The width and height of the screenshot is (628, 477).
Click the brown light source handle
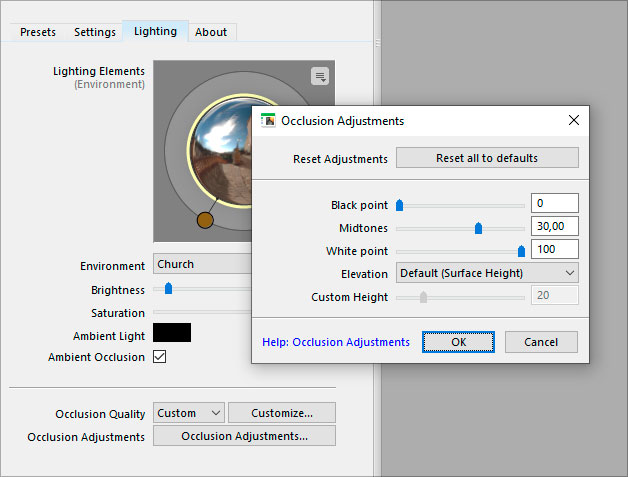205,220
